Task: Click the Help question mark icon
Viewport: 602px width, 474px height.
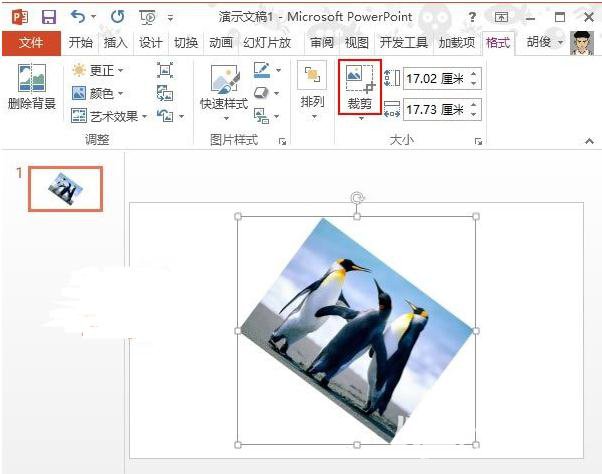Action: coord(471,17)
